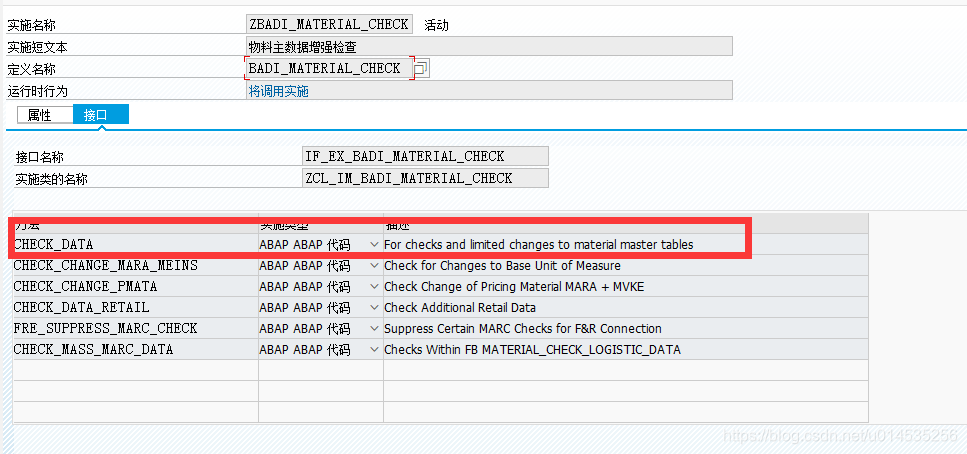
Task: Click the IF_EX_BADI_MATERIAL_CHECK interface name field
Action: [x=426, y=156]
